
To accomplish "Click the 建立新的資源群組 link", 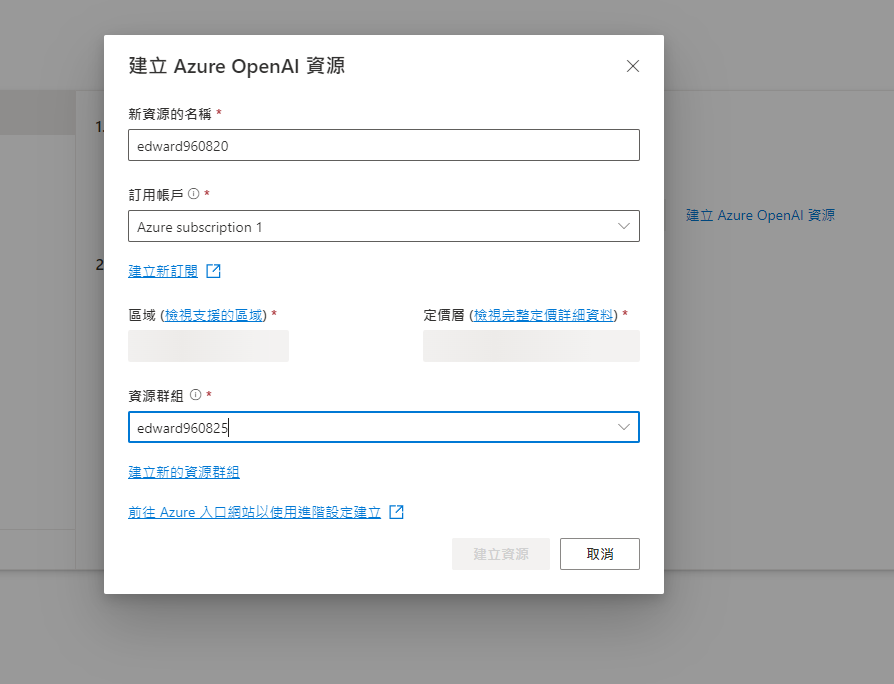I will point(184,471).
